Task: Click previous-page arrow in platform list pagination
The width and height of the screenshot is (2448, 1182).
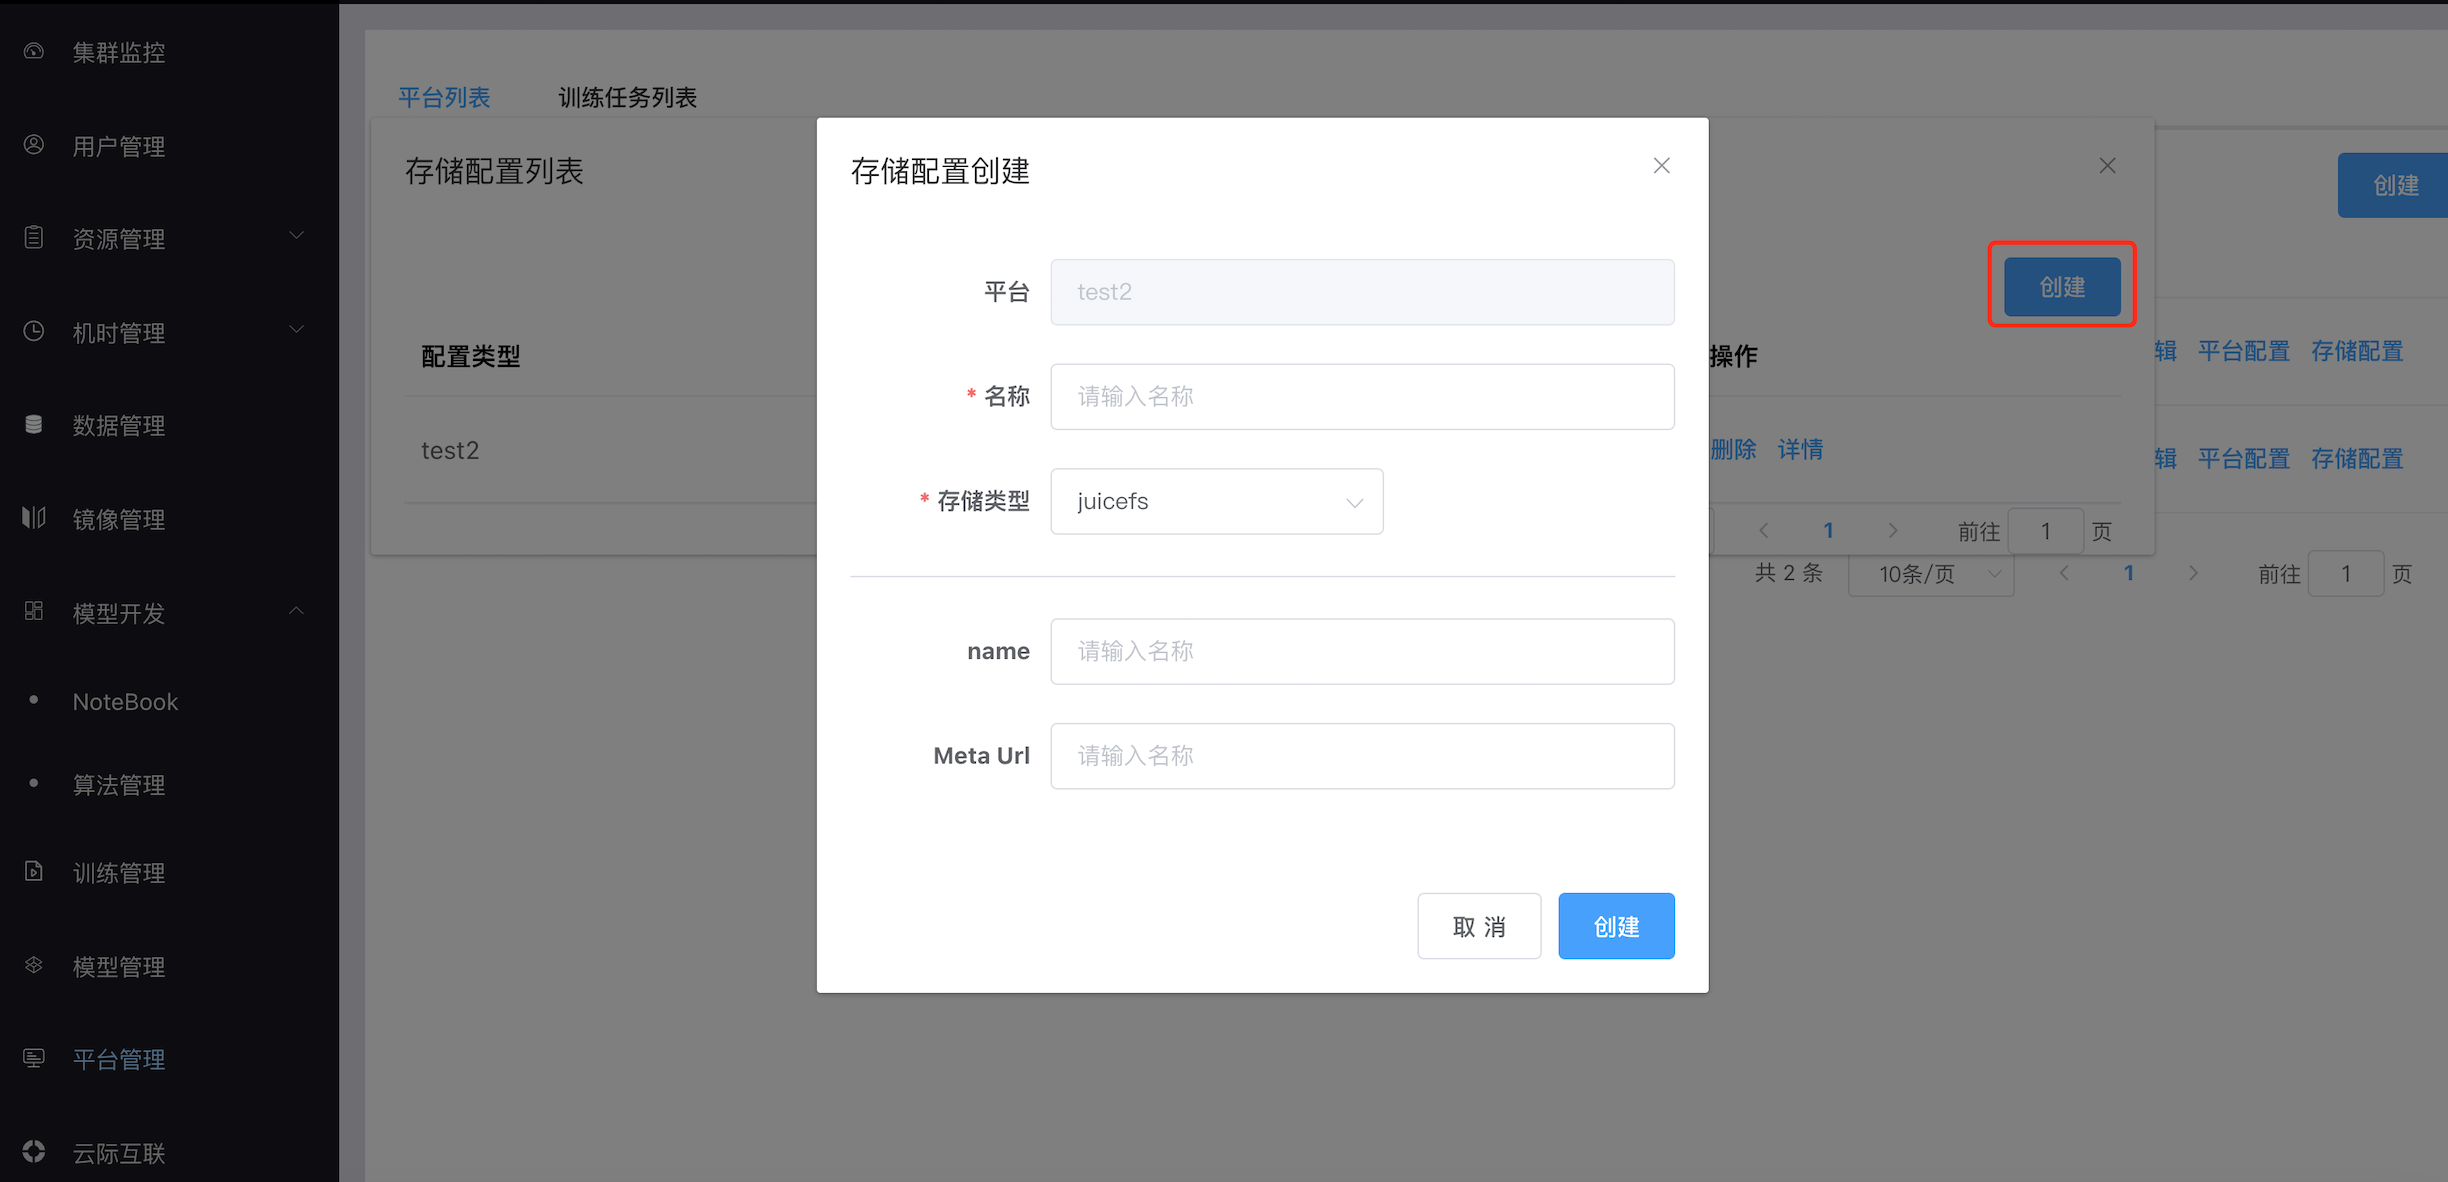Action: pyautogui.click(x=2064, y=573)
